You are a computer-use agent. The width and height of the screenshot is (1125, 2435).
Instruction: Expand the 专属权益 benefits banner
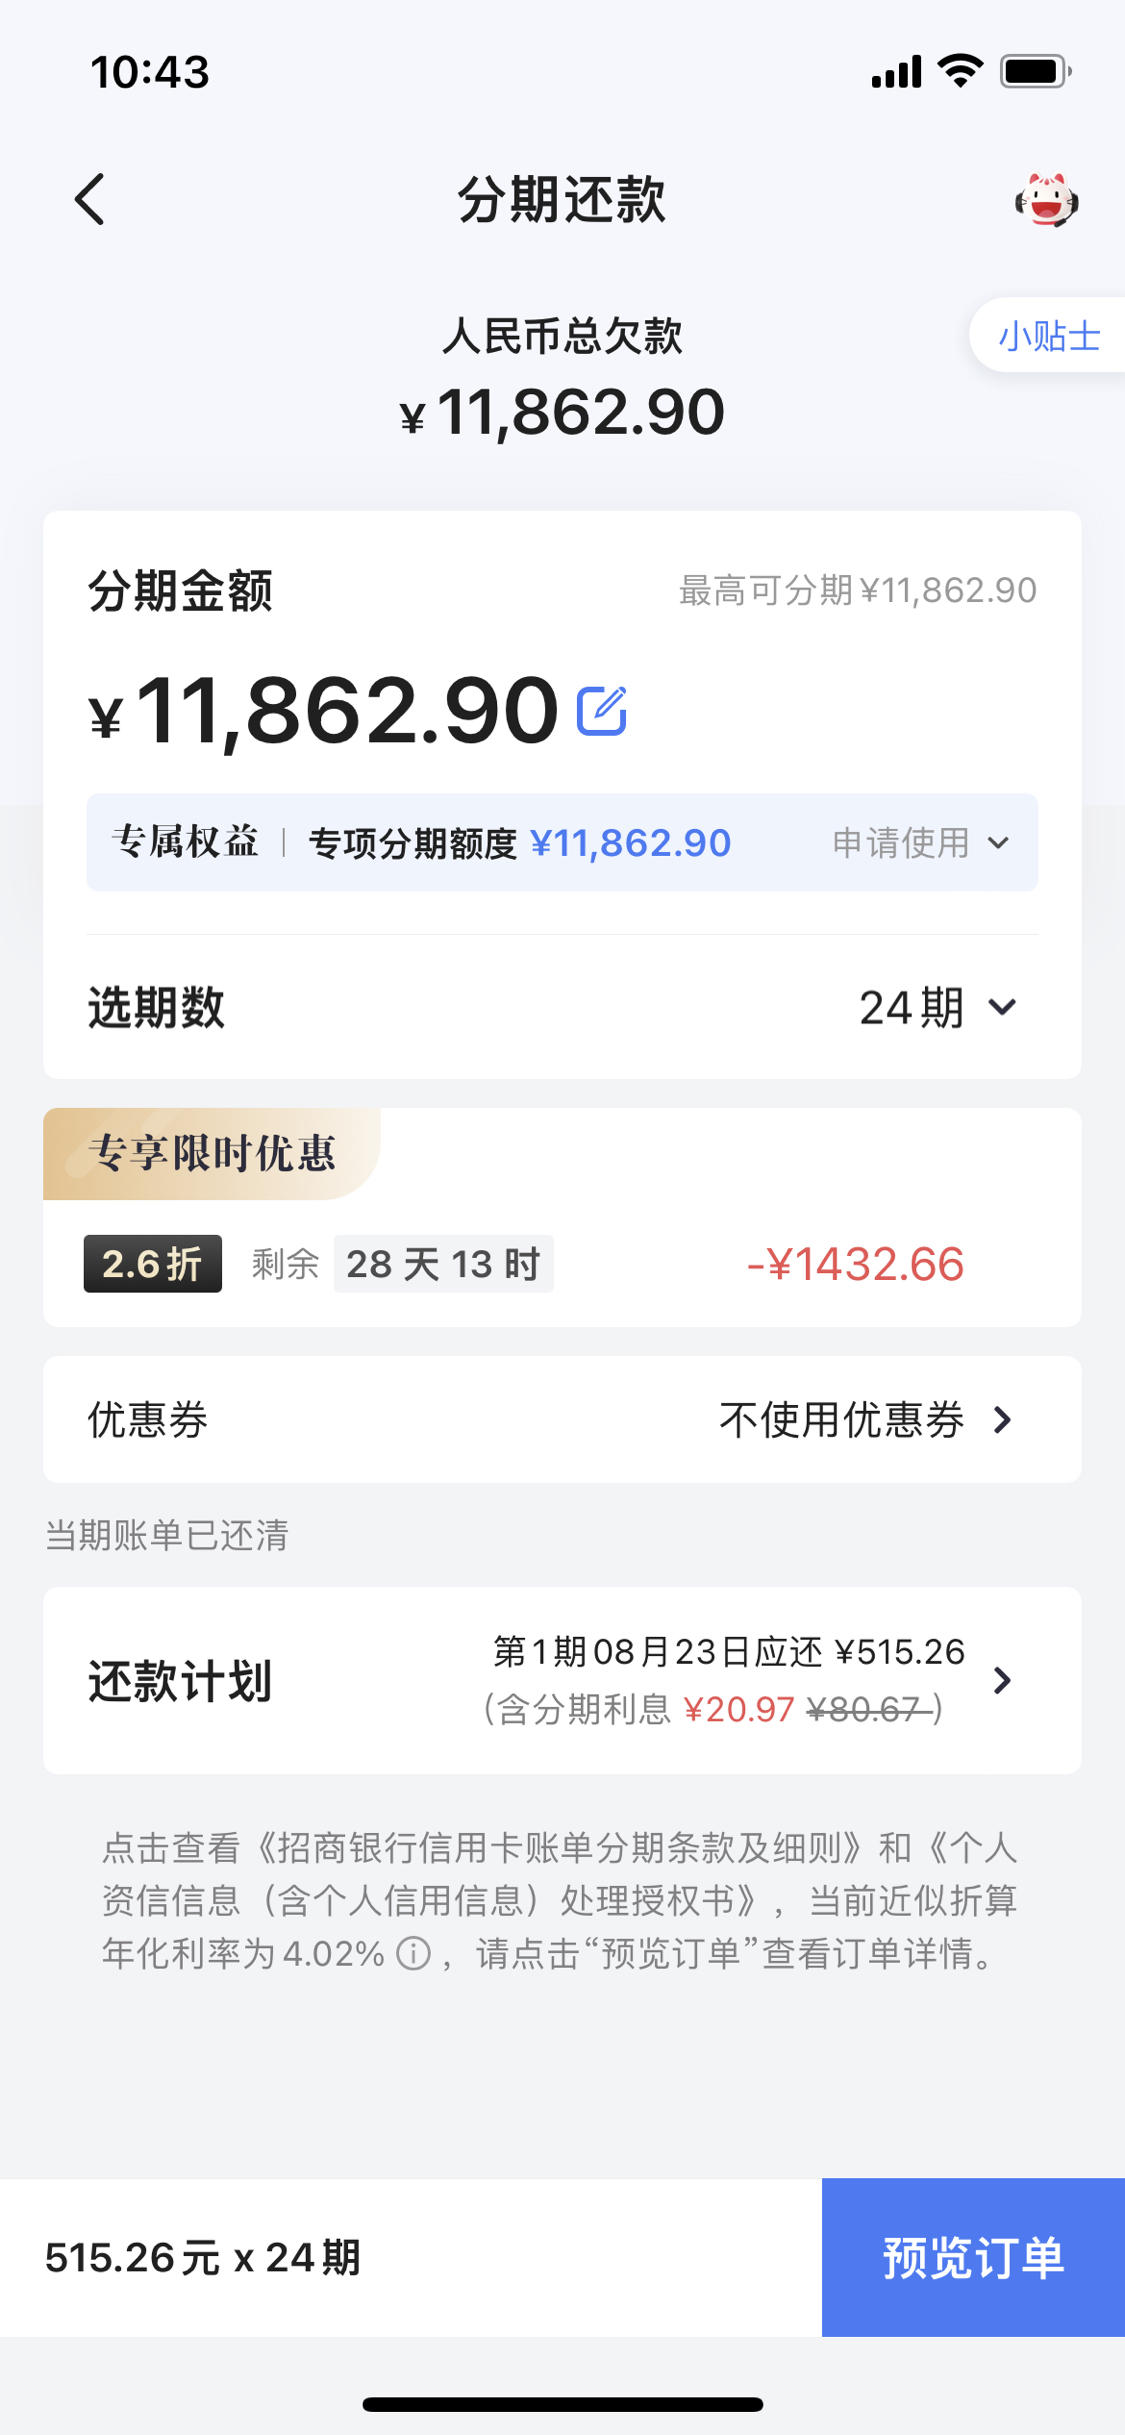[562, 843]
